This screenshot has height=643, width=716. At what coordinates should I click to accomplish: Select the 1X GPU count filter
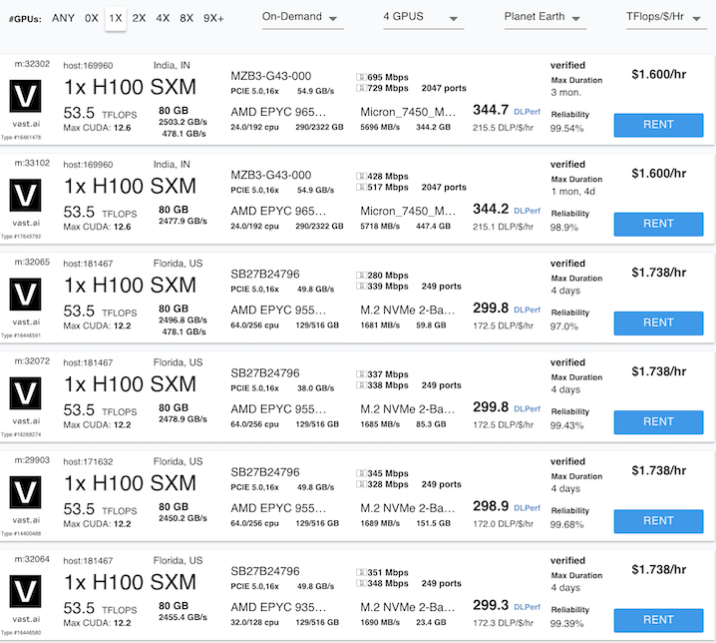pyautogui.click(x=116, y=18)
